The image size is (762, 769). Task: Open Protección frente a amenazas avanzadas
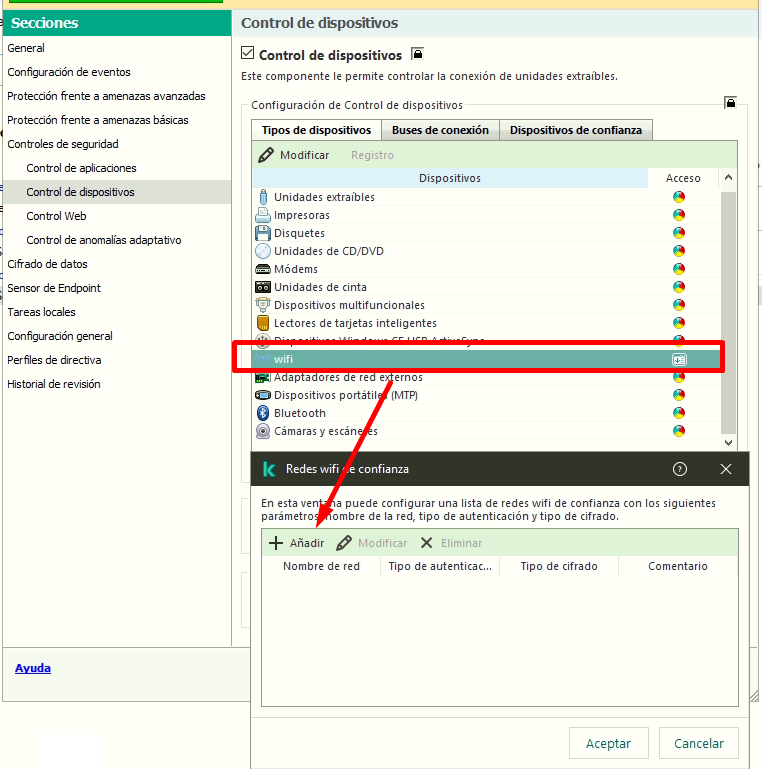pos(106,96)
